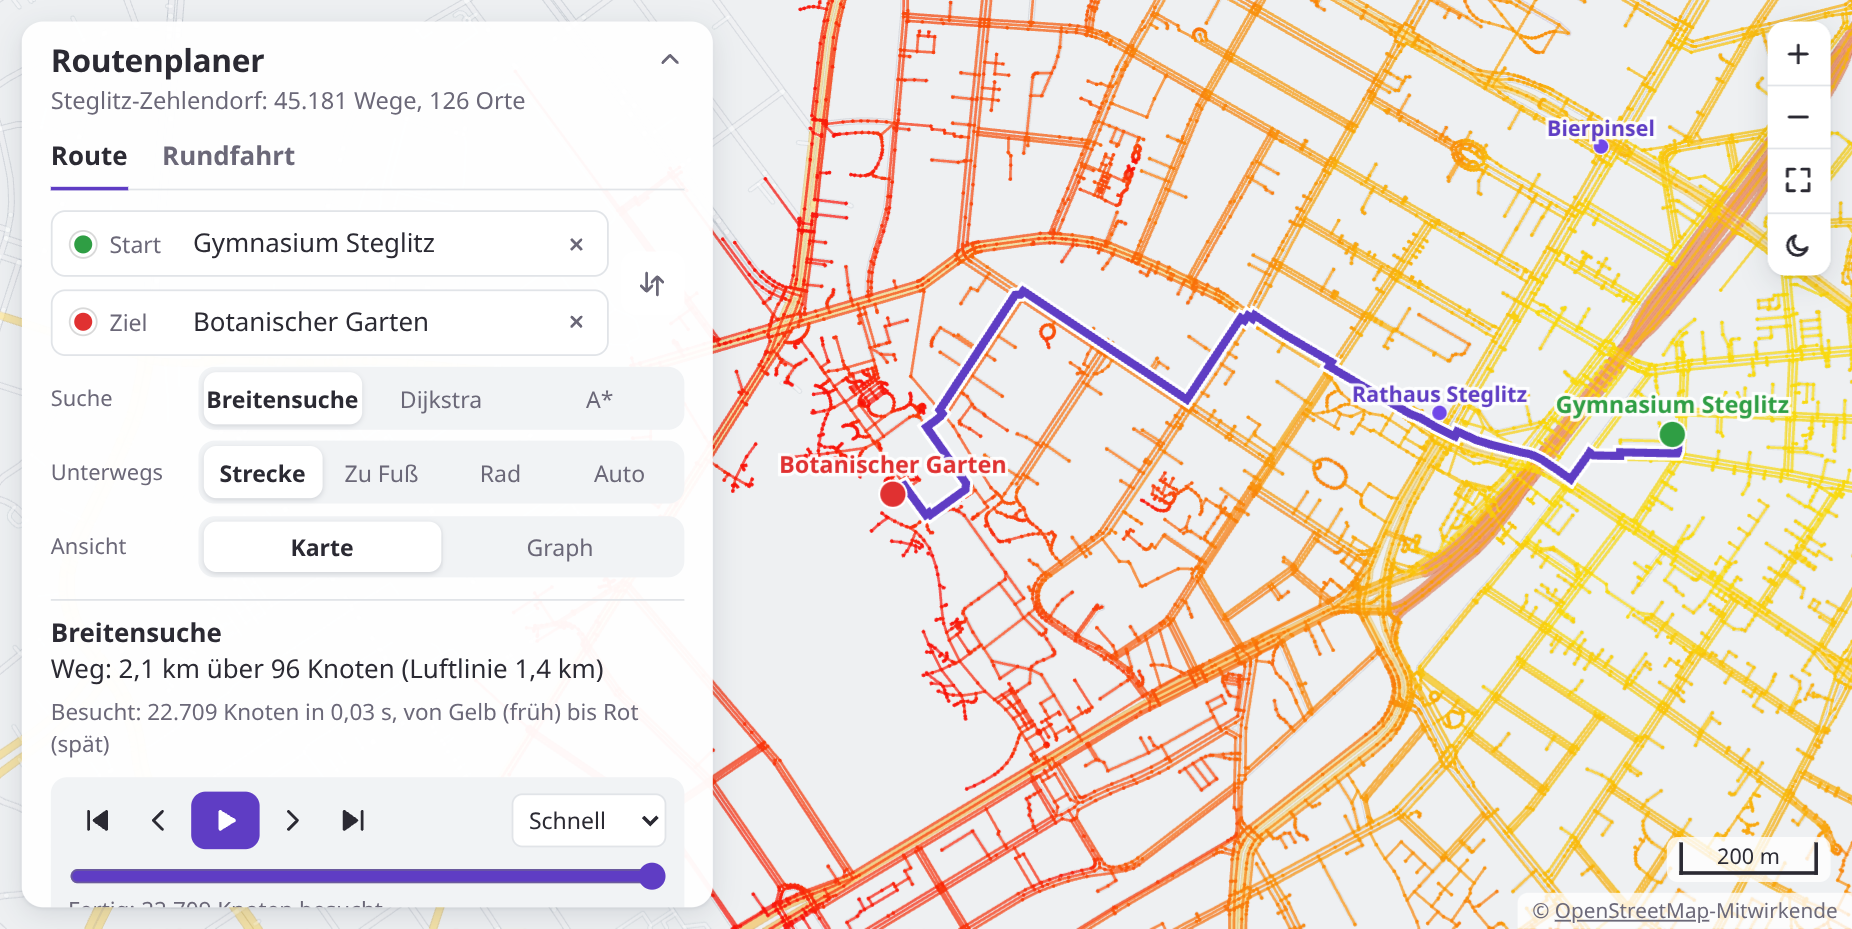The width and height of the screenshot is (1852, 929).
Task: Open the Schnell speed dropdown
Action: (589, 821)
